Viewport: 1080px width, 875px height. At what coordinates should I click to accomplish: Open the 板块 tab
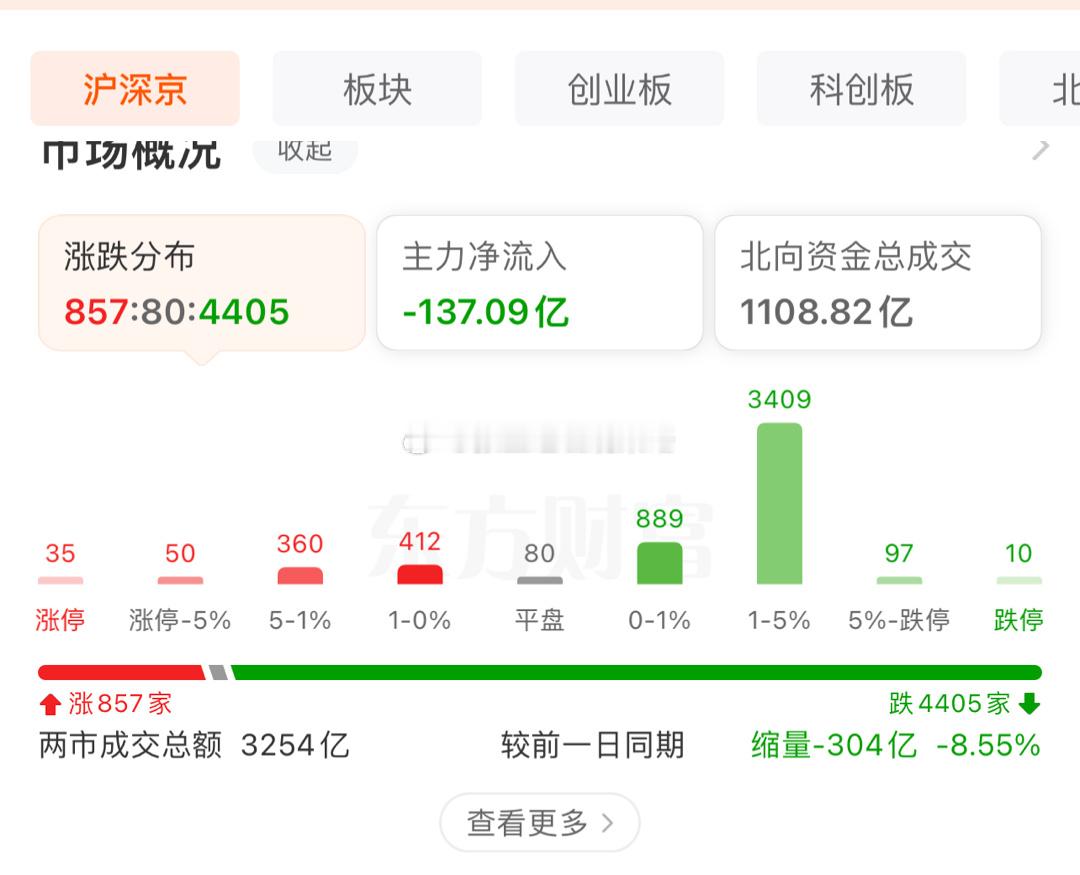(x=377, y=88)
